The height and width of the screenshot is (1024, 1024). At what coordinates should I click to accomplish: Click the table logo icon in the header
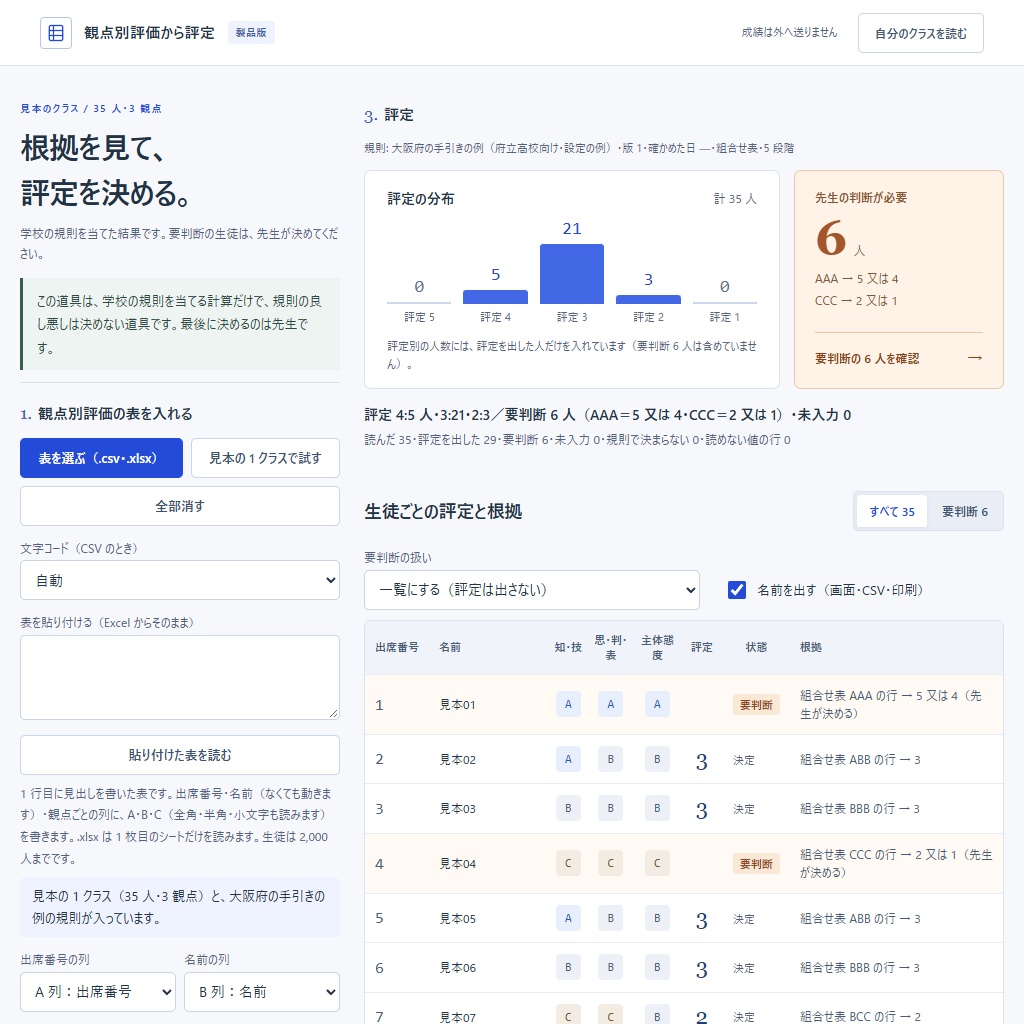[x=56, y=33]
